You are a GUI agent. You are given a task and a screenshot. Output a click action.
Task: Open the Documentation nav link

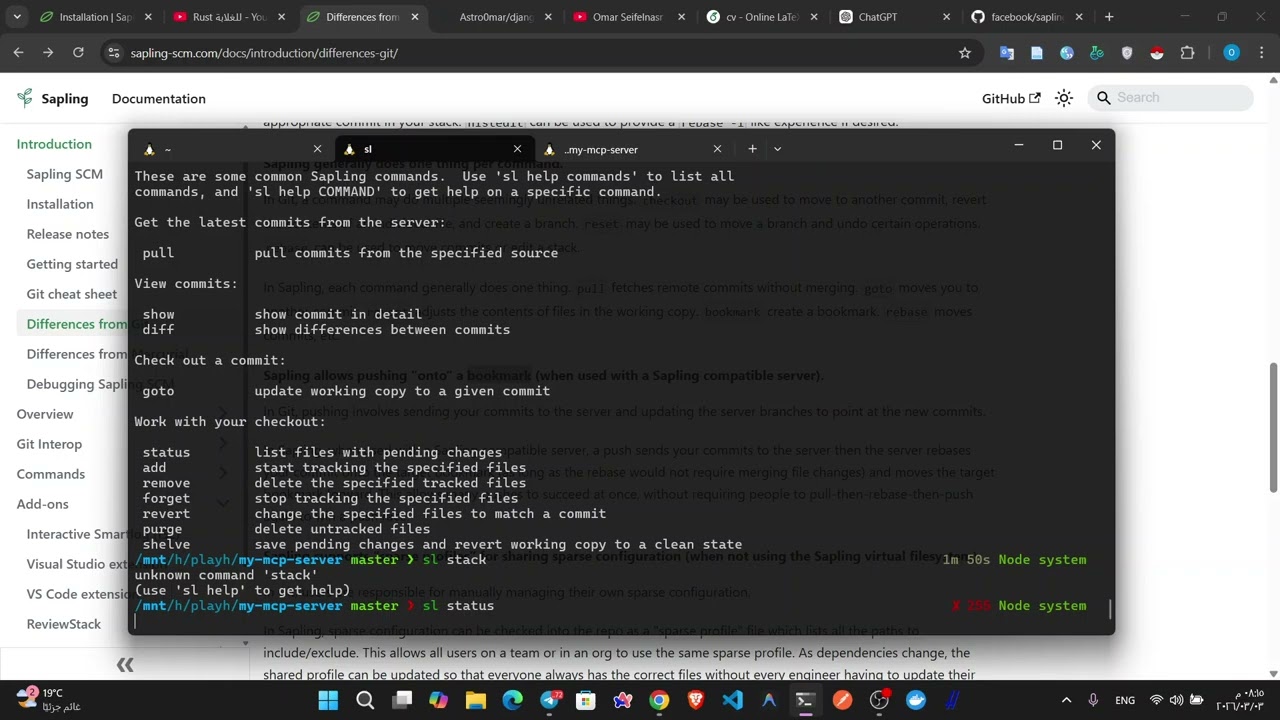[159, 98]
